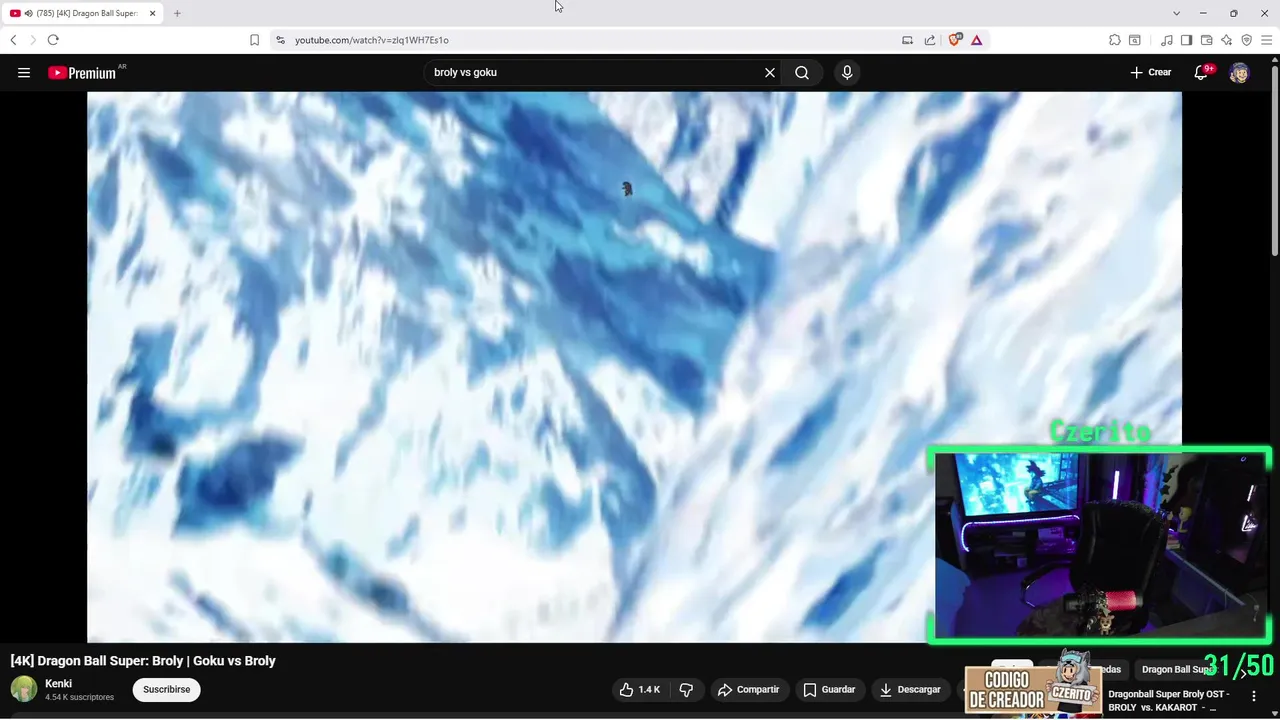The width and height of the screenshot is (1280, 720).
Task: Open options for the Broly OST video
Action: [1254, 696]
